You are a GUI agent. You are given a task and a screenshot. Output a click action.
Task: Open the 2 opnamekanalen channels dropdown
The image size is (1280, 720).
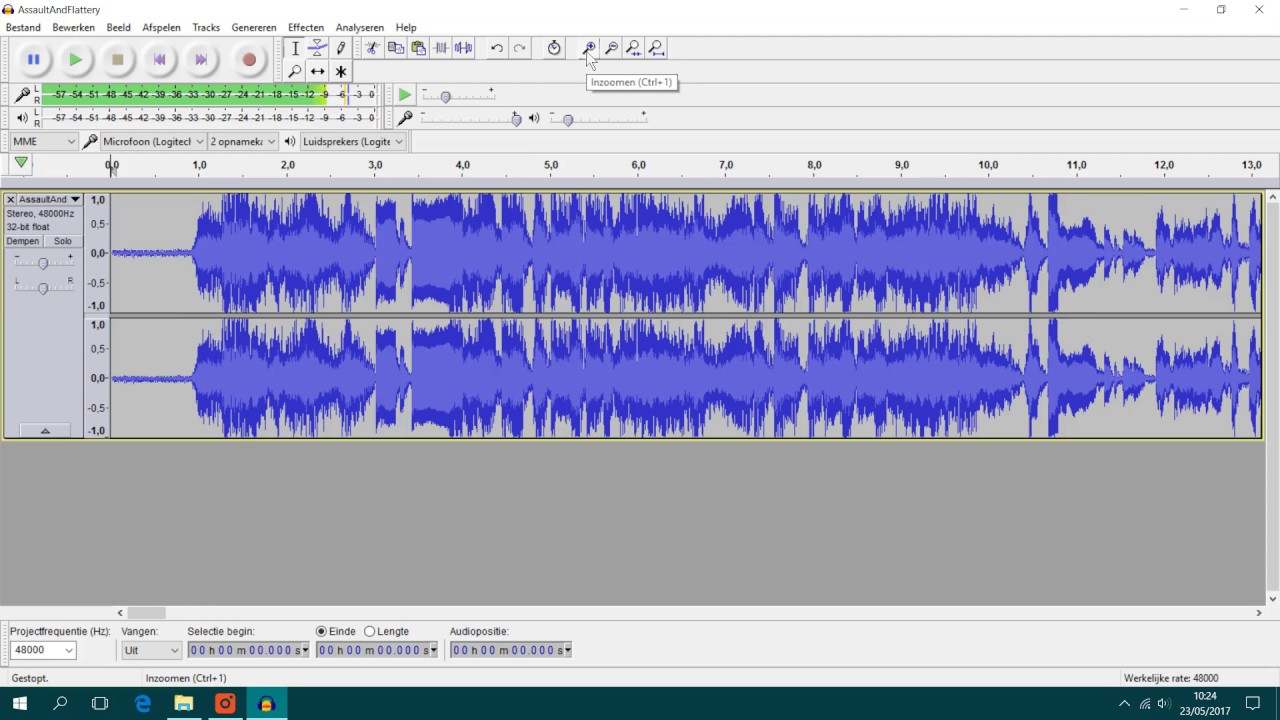coord(242,141)
